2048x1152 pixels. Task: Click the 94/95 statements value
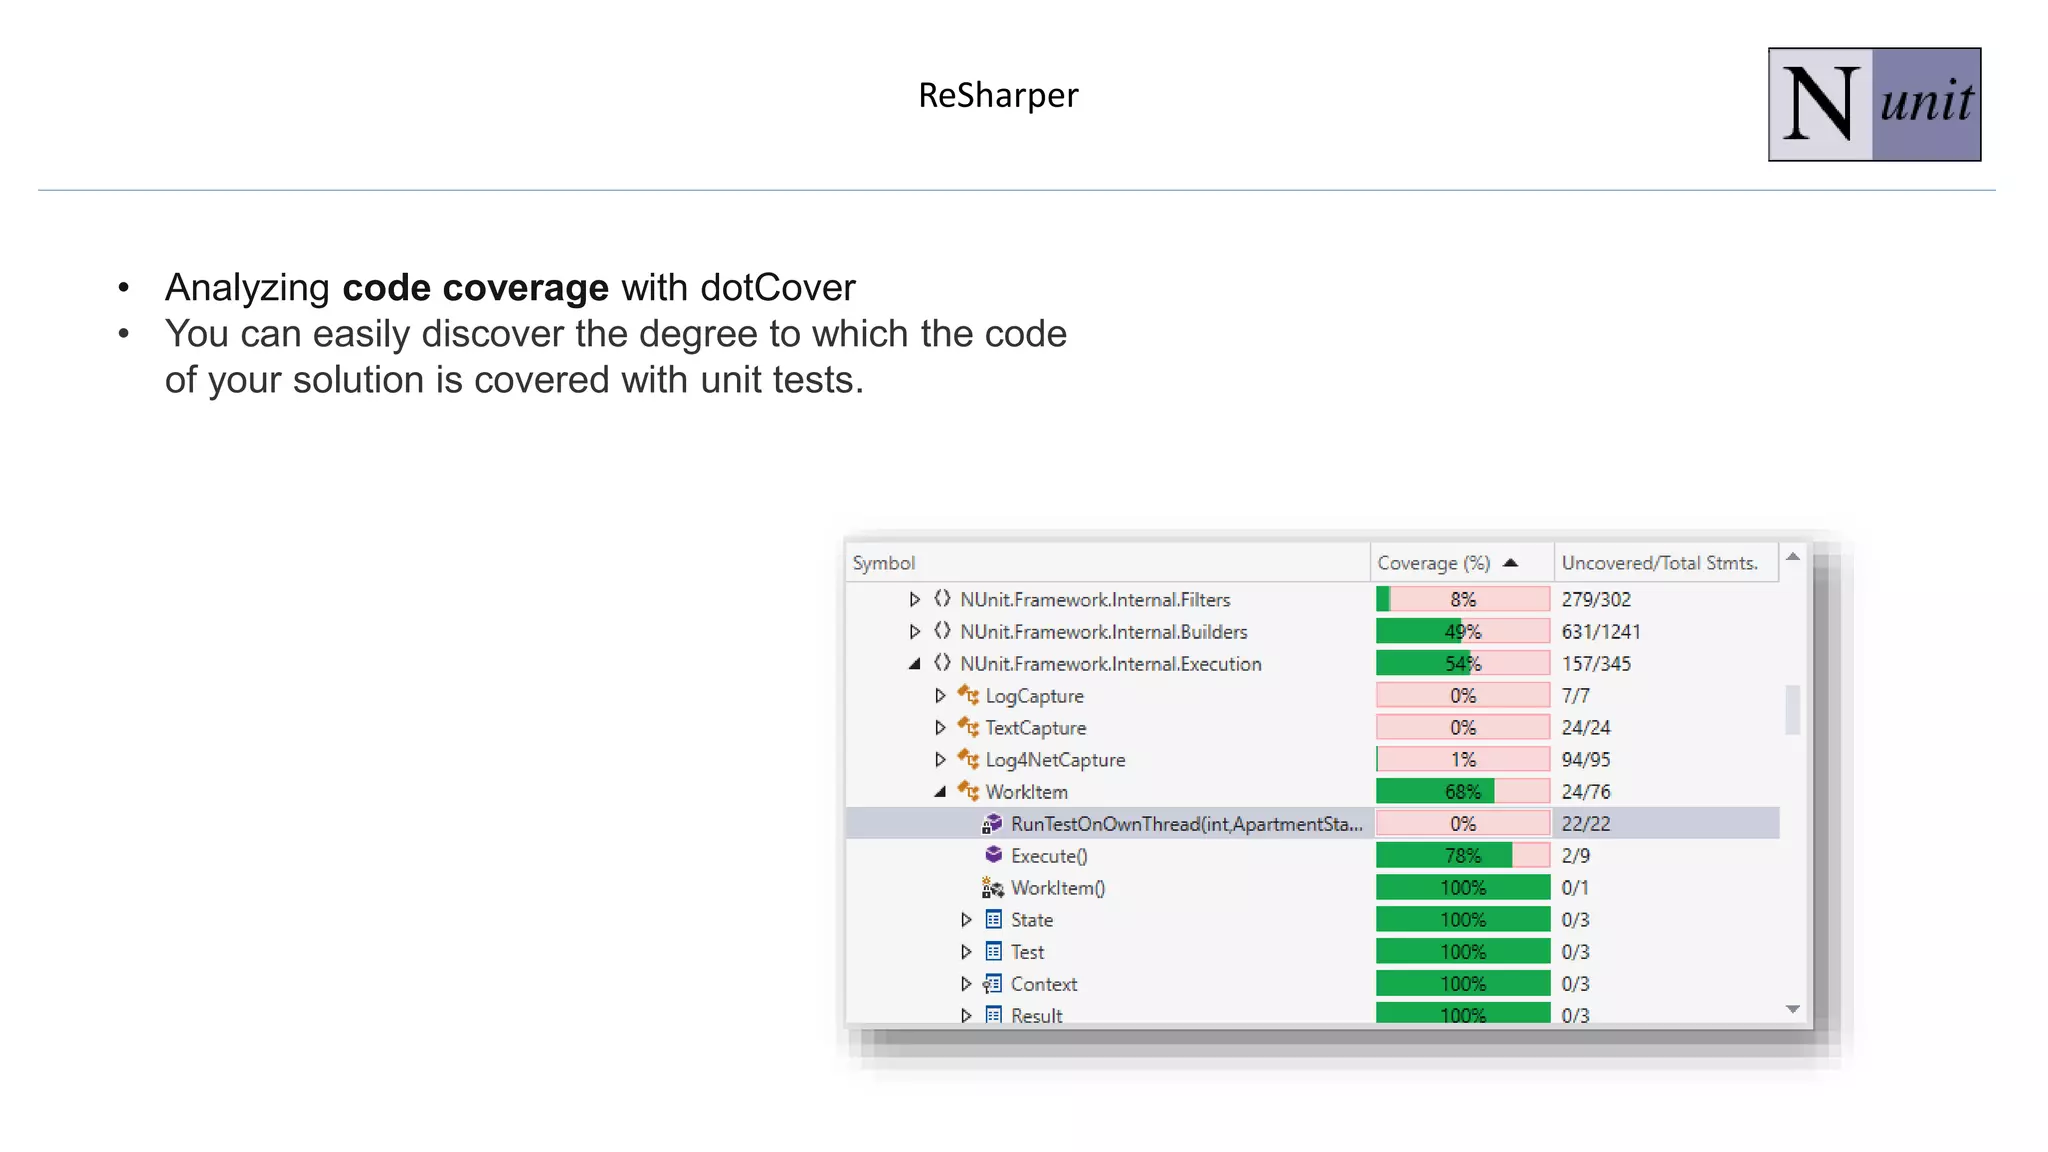pos(1586,759)
